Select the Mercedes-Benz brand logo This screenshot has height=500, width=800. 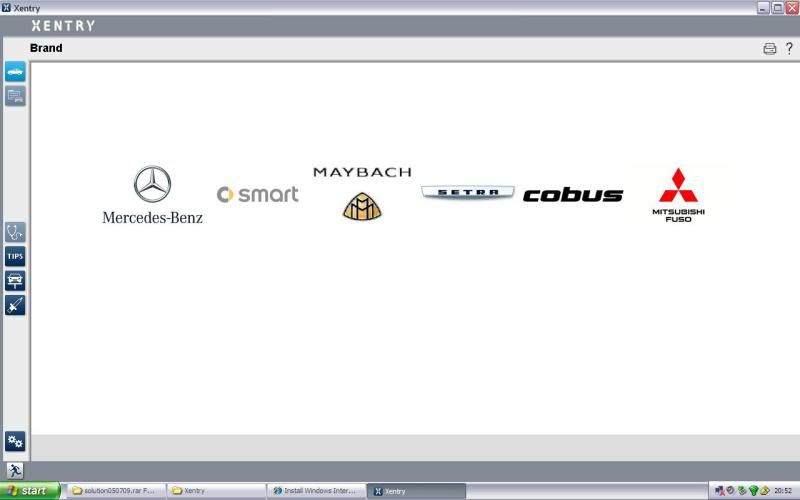coord(152,195)
